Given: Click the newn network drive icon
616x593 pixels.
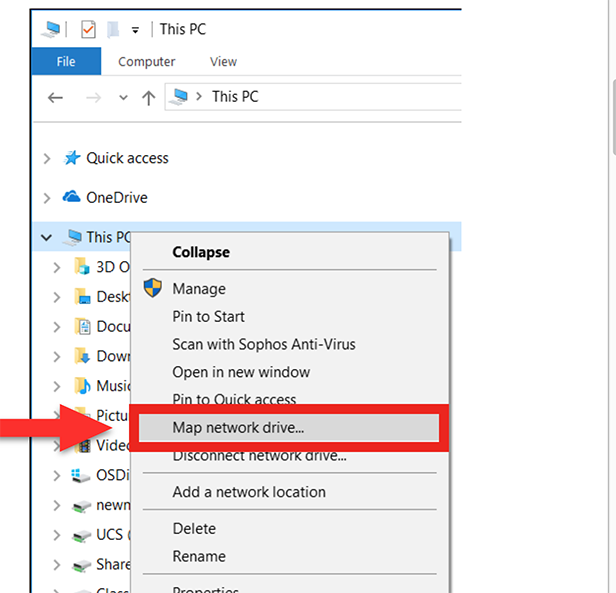Looking at the screenshot, I should point(82,506).
